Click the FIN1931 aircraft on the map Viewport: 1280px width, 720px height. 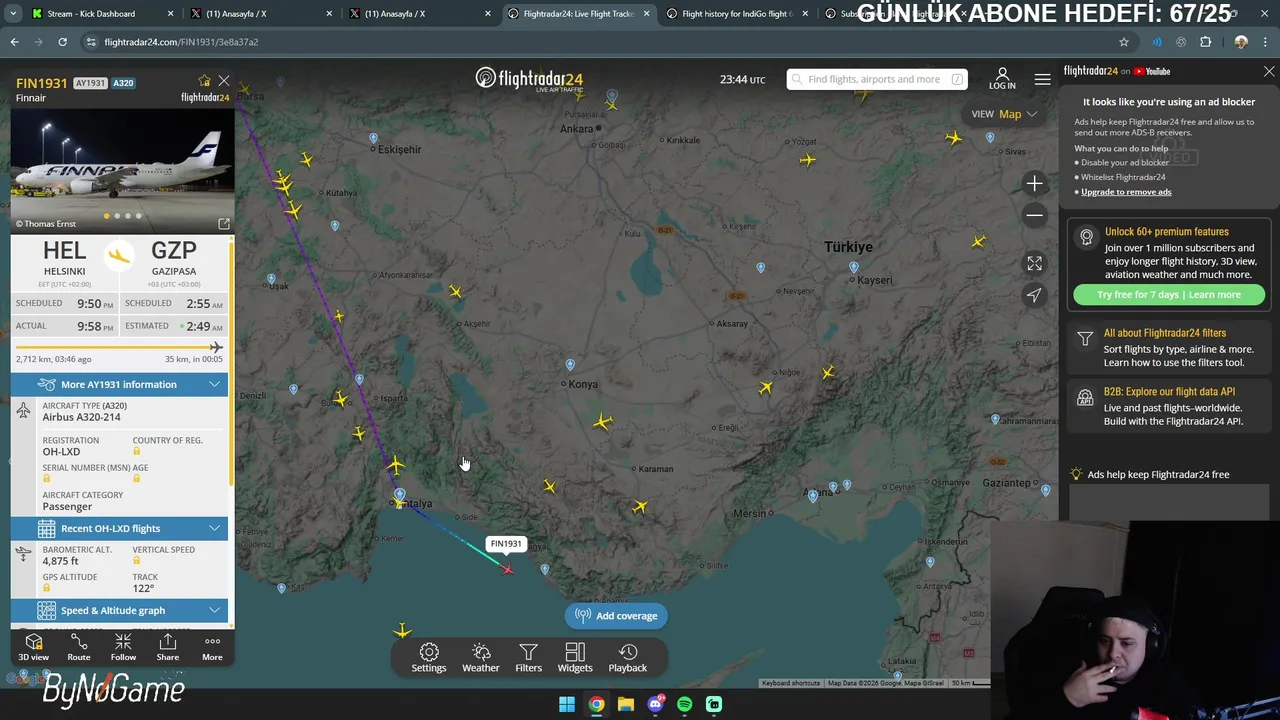[x=507, y=569]
